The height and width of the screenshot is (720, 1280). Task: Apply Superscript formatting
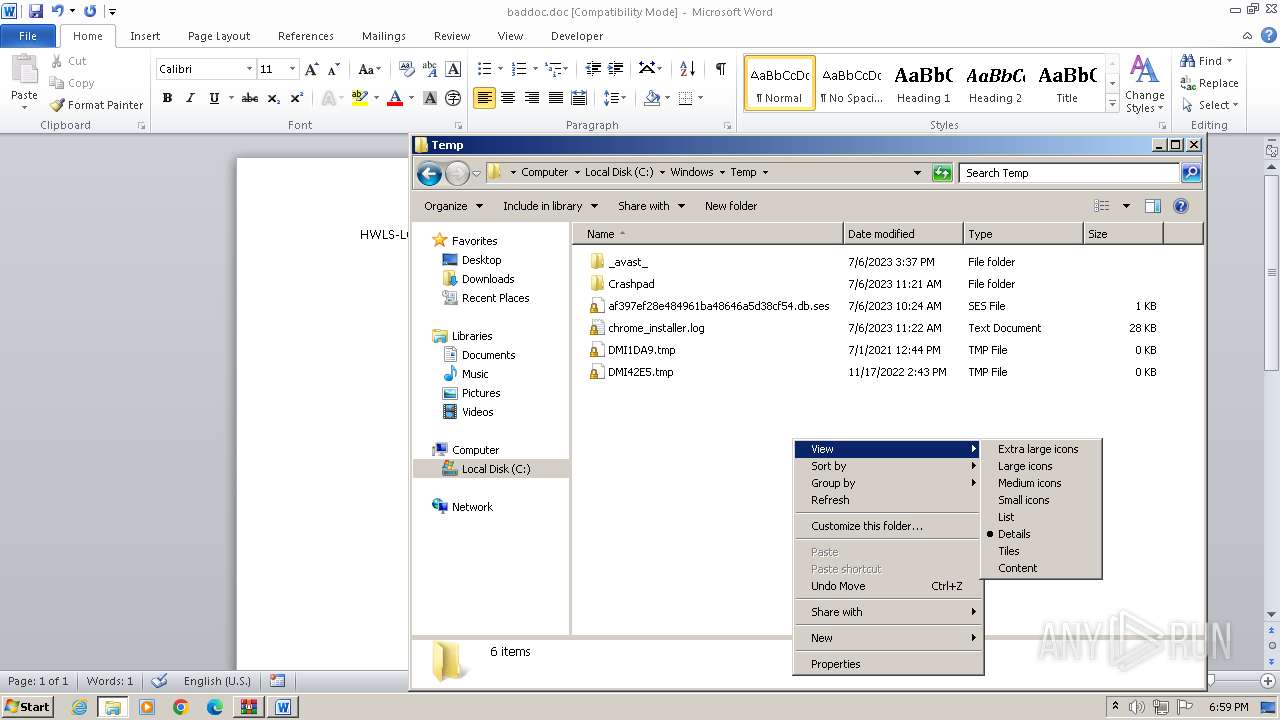click(x=297, y=98)
